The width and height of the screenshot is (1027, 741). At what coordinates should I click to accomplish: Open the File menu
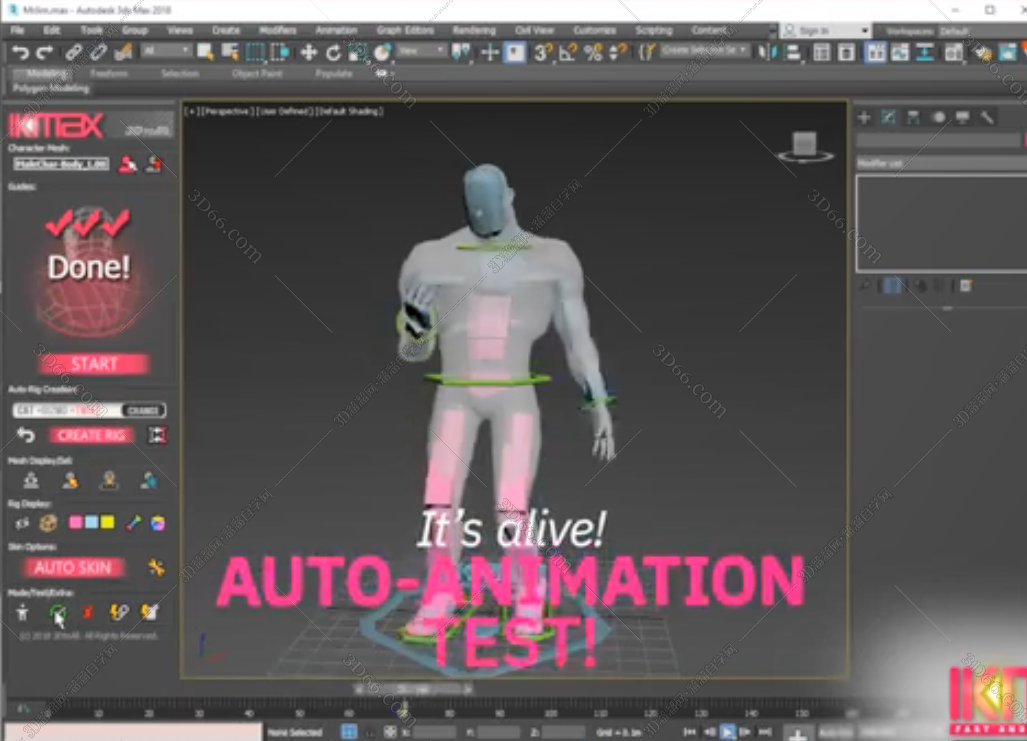click(x=17, y=30)
